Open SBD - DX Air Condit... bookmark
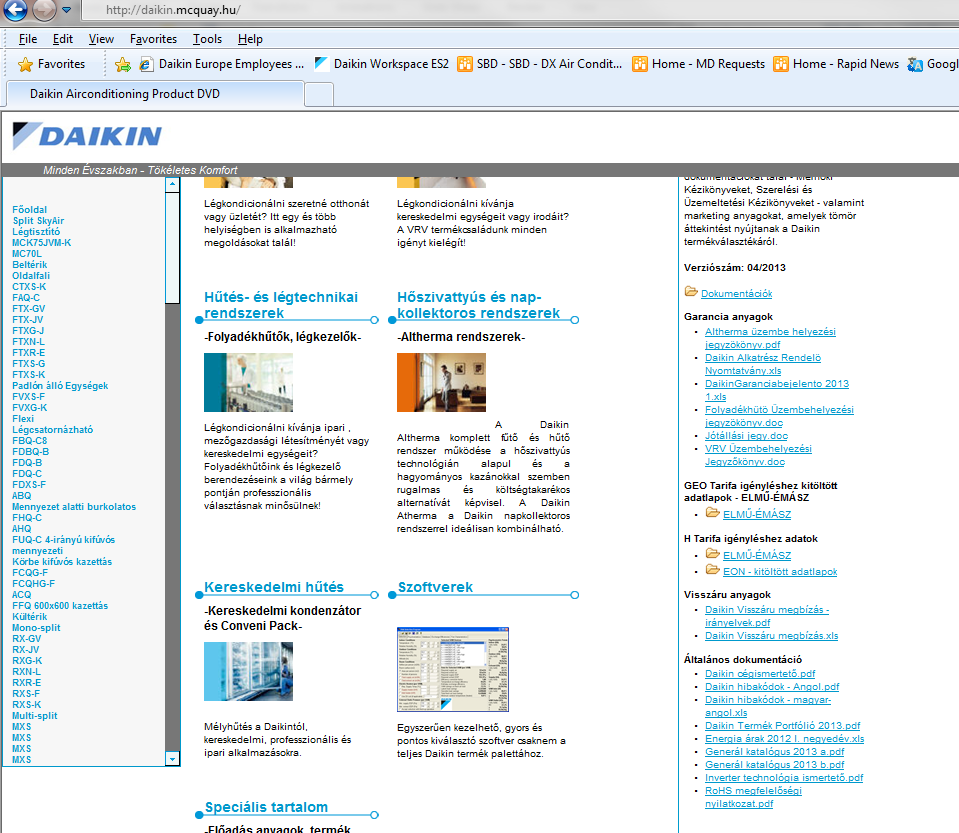The width and height of the screenshot is (959, 833). pos(539,64)
